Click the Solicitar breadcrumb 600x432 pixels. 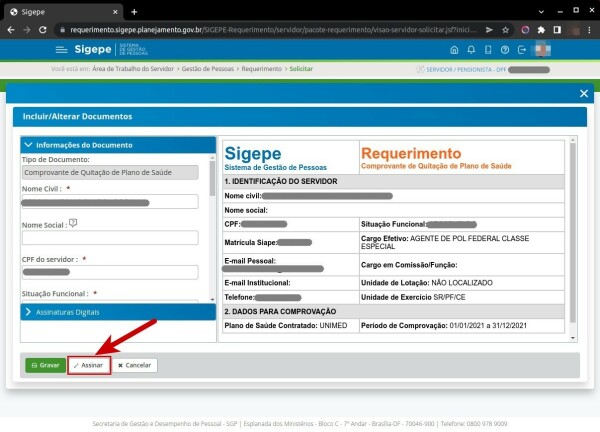coord(301,69)
